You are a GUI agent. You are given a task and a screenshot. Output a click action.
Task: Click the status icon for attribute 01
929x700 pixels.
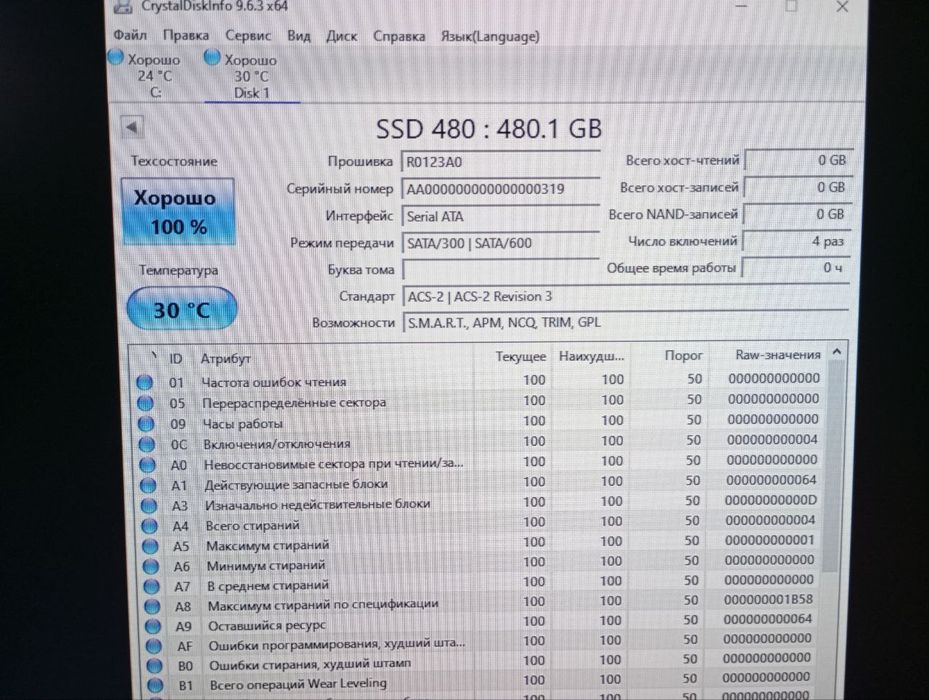pyautogui.click(x=145, y=382)
